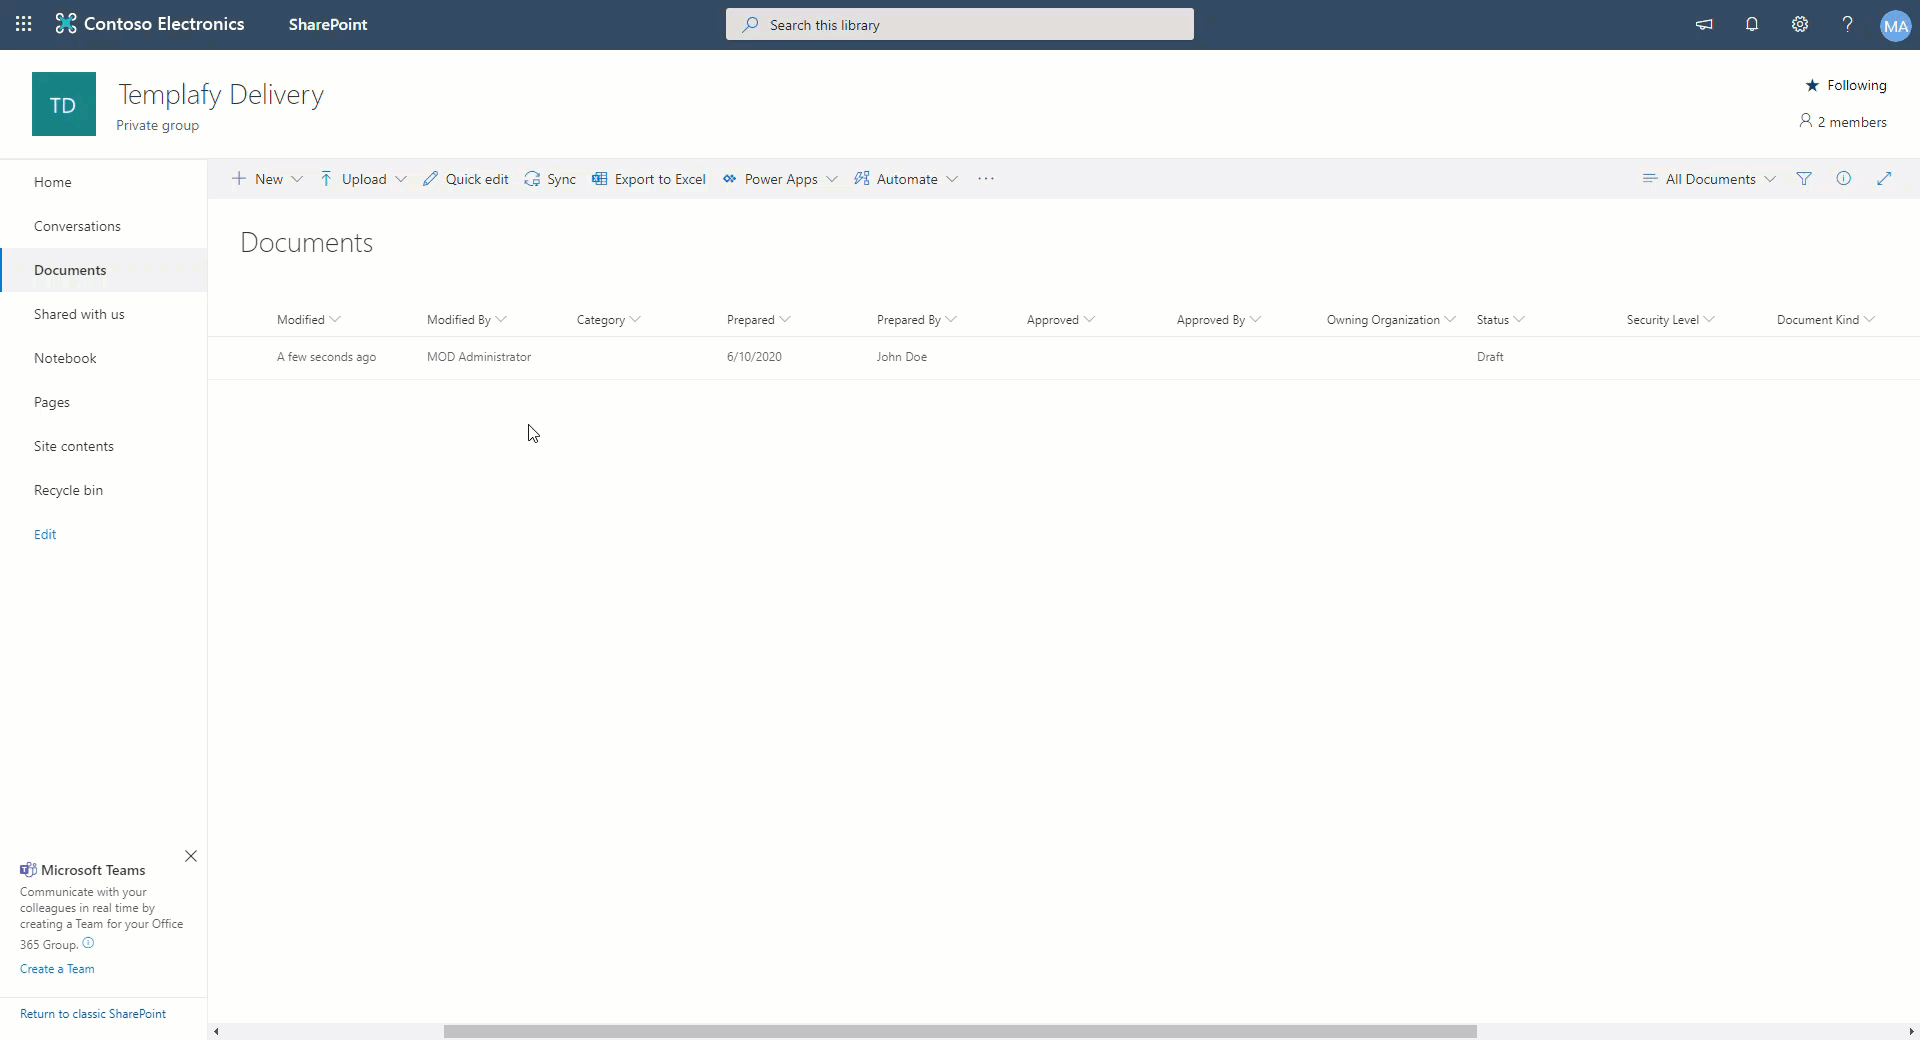The height and width of the screenshot is (1040, 1920).
Task: Open the Approved column menu
Action: [x=1060, y=320]
